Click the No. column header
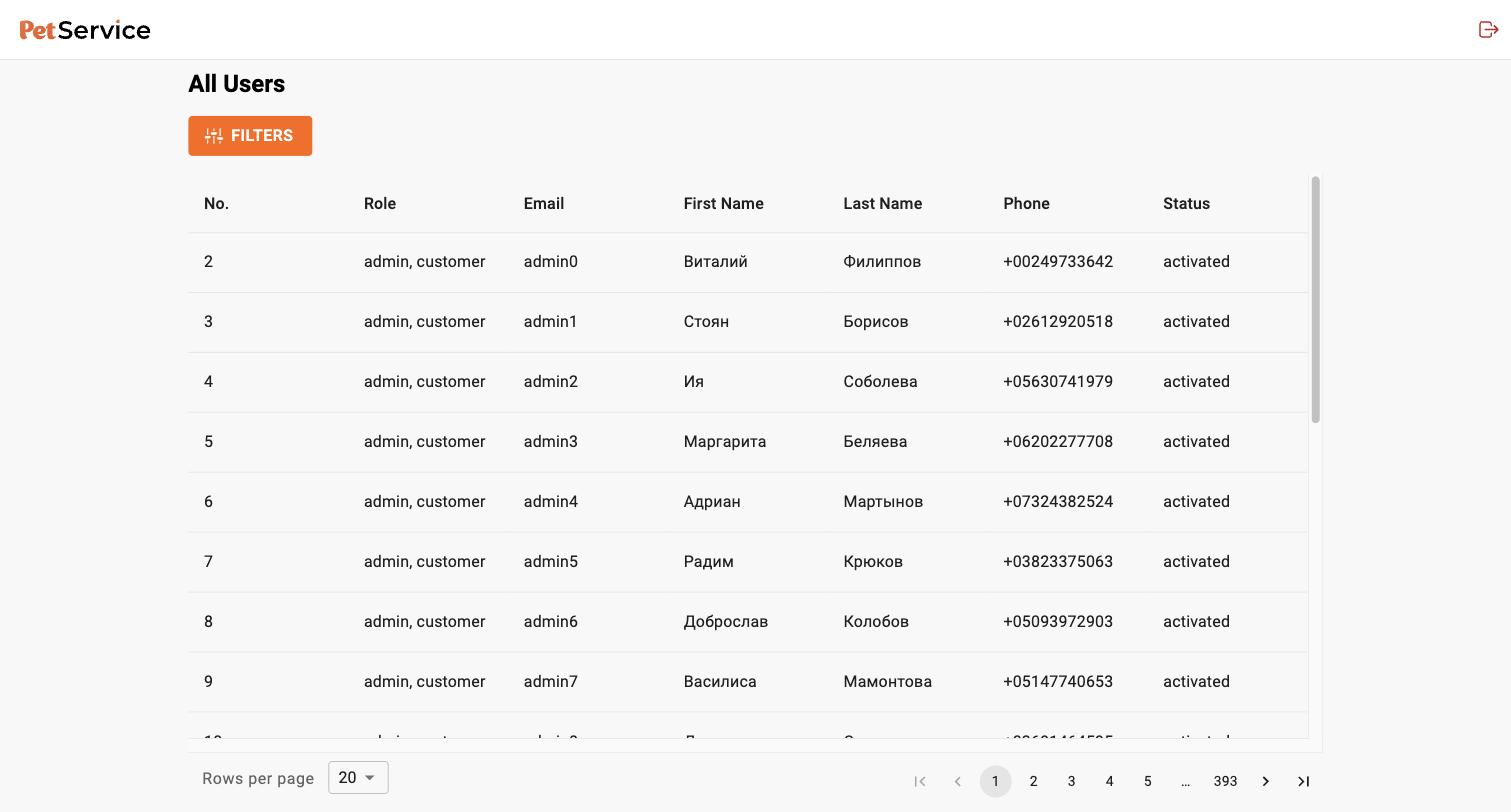Image resolution: width=1511 pixels, height=812 pixels. click(216, 203)
